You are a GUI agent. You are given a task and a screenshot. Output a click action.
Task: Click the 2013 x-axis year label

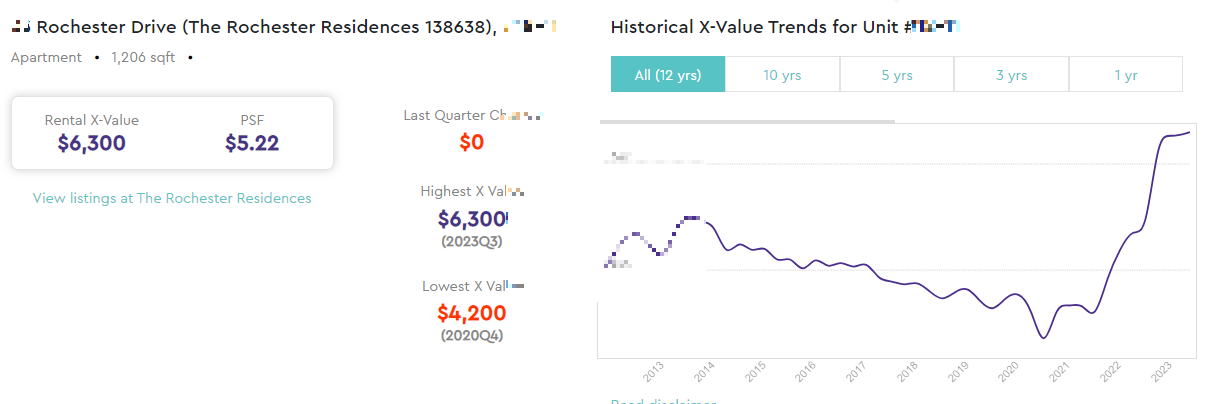[x=653, y=372]
